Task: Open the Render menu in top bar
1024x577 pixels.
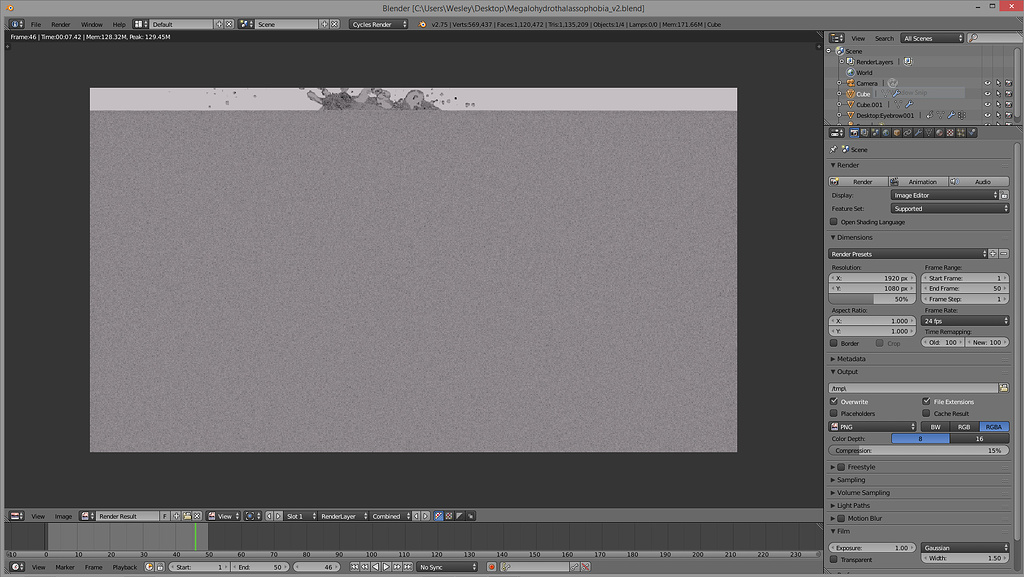Action: pos(61,25)
